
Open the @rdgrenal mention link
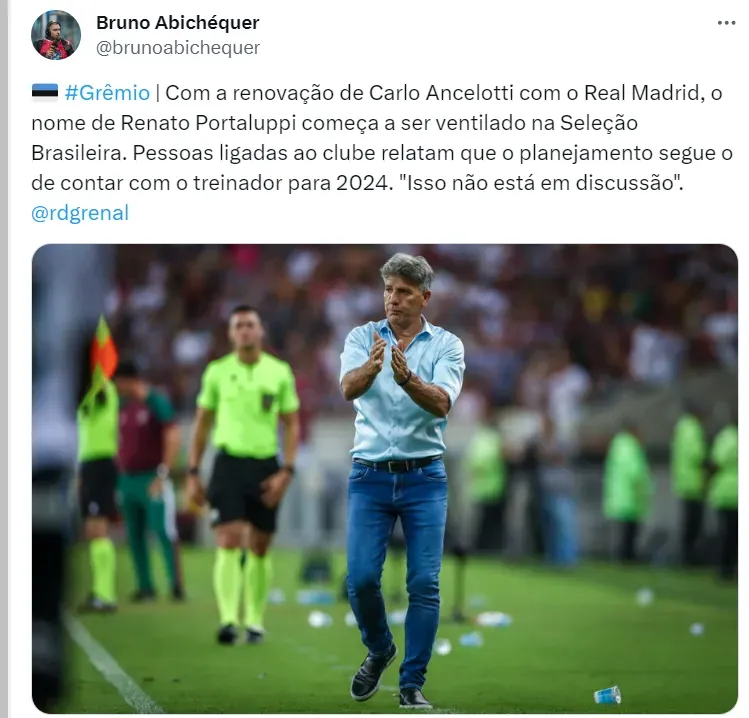(x=80, y=213)
